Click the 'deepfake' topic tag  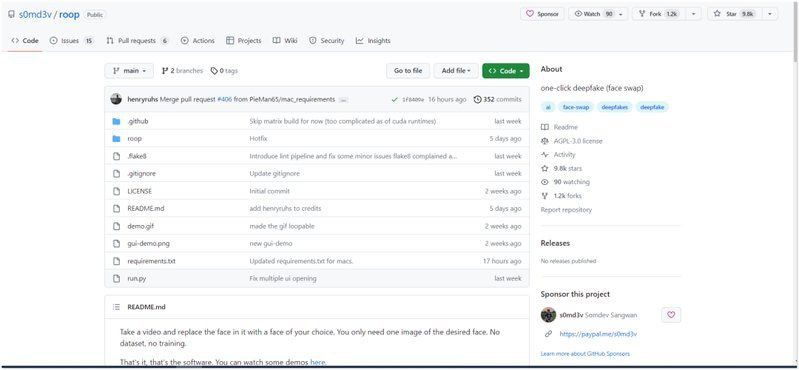(652, 108)
